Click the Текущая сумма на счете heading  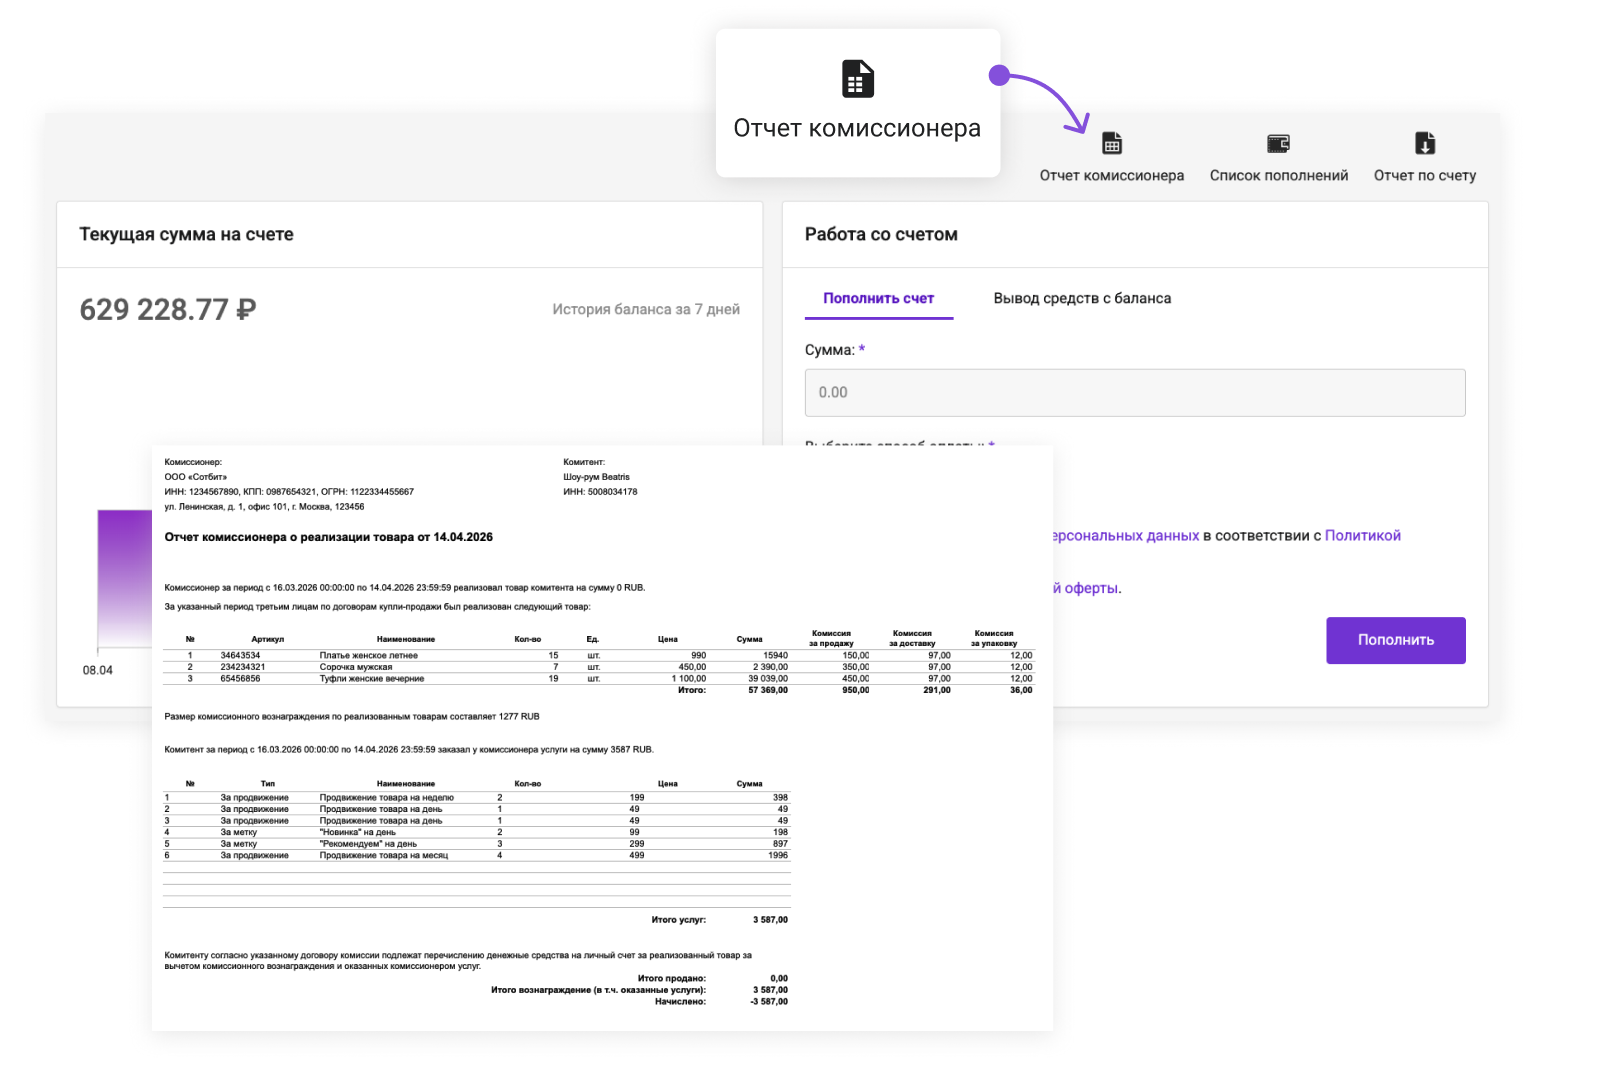pyautogui.click(x=186, y=234)
